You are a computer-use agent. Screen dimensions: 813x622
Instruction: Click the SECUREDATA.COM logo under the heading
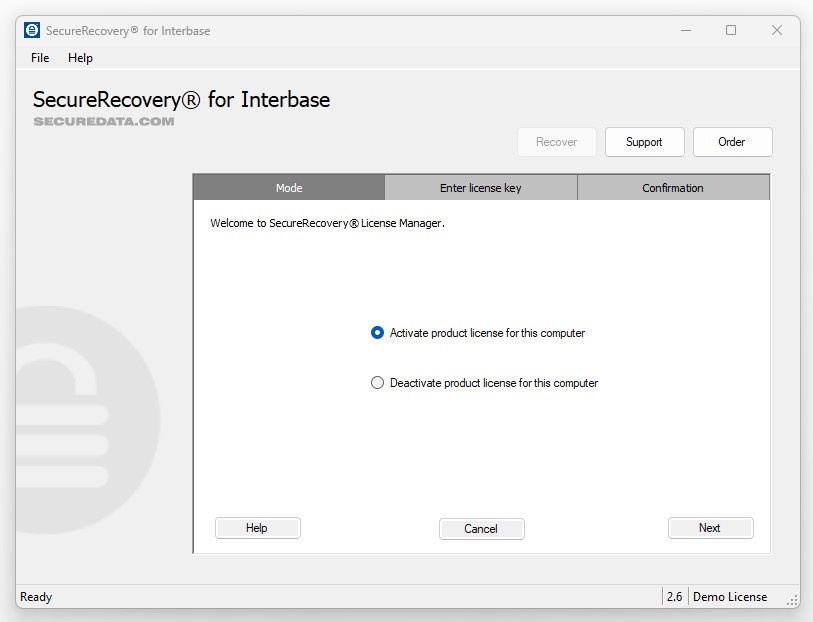click(x=104, y=122)
